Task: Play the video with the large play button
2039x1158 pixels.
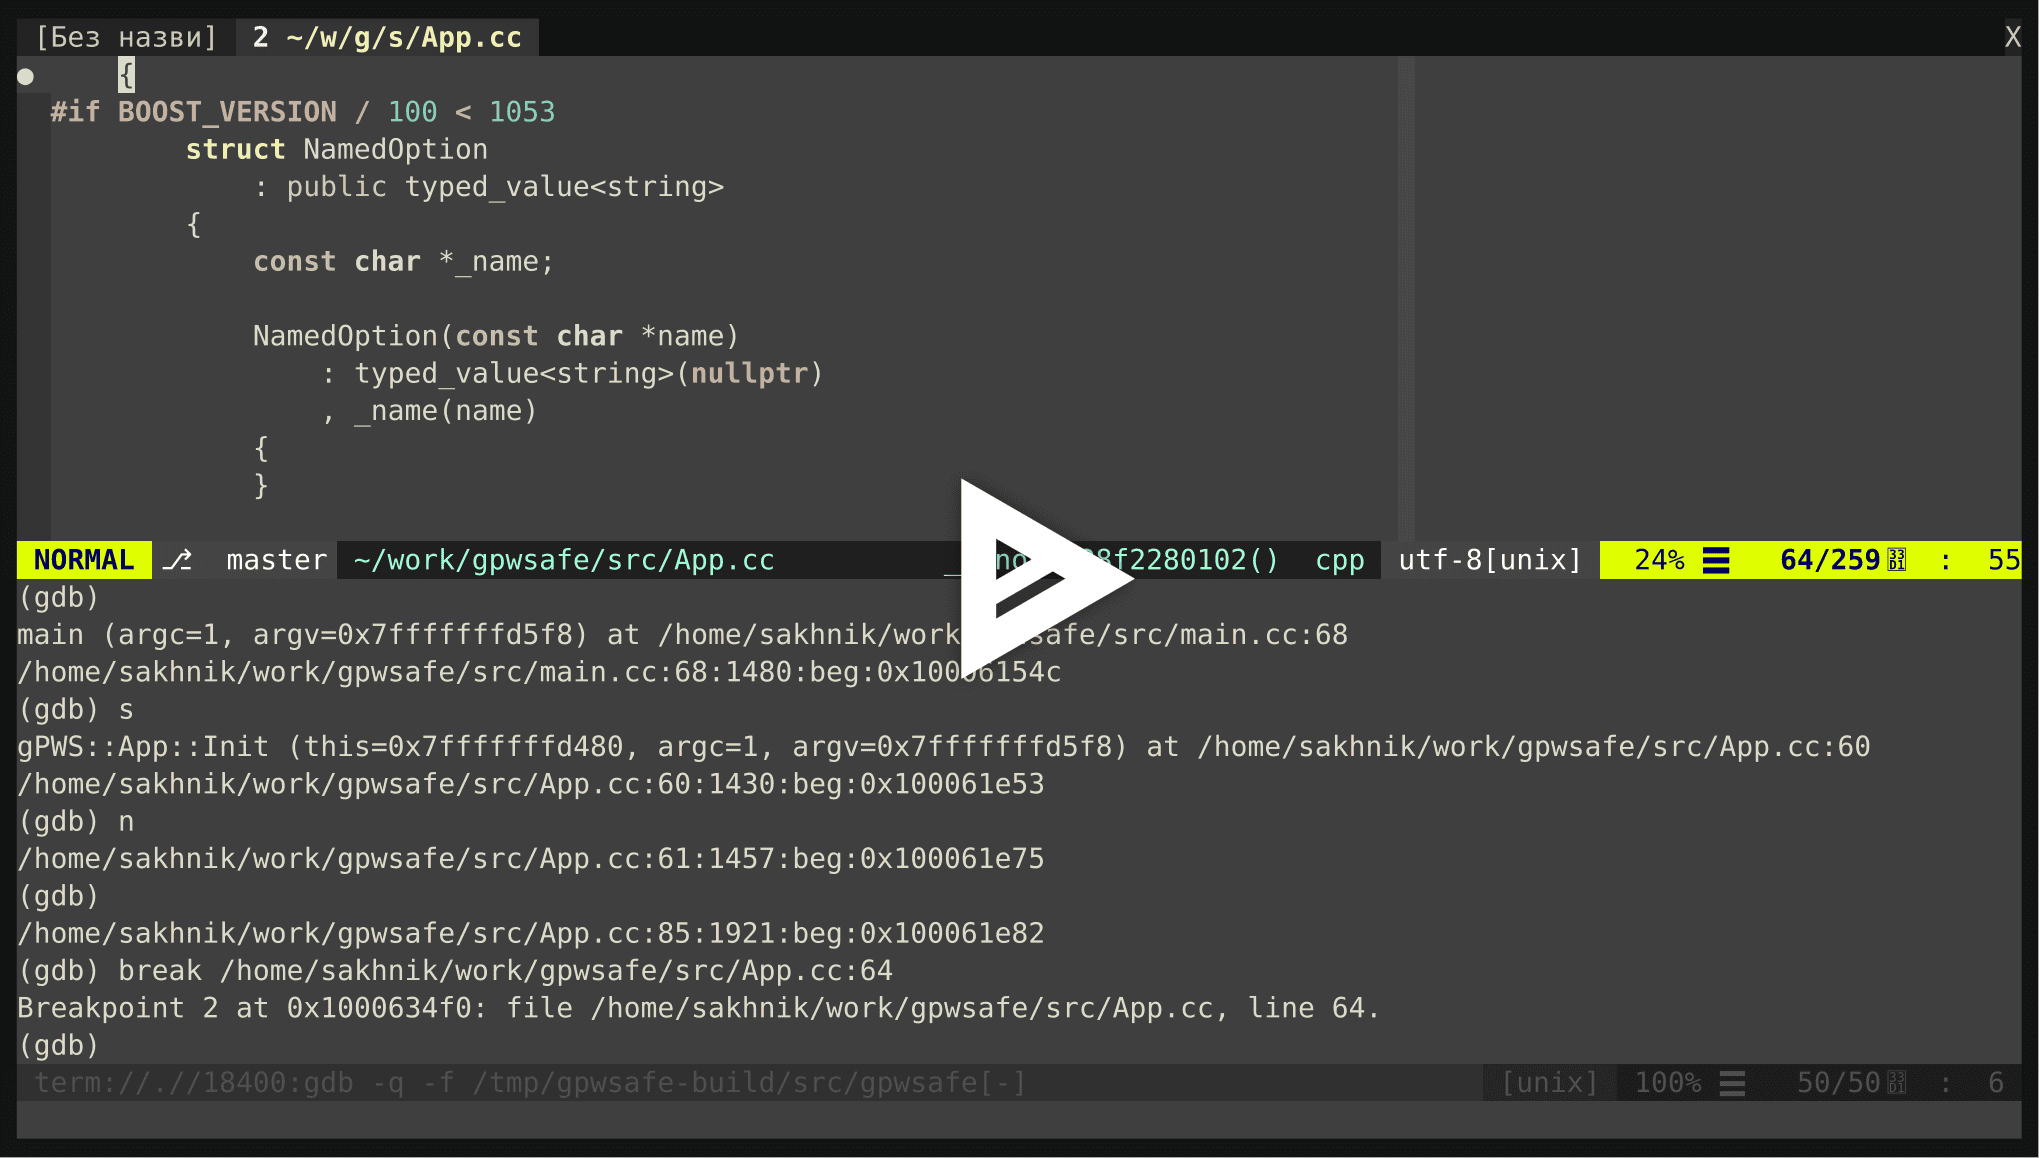Action: coord(1045,578)
